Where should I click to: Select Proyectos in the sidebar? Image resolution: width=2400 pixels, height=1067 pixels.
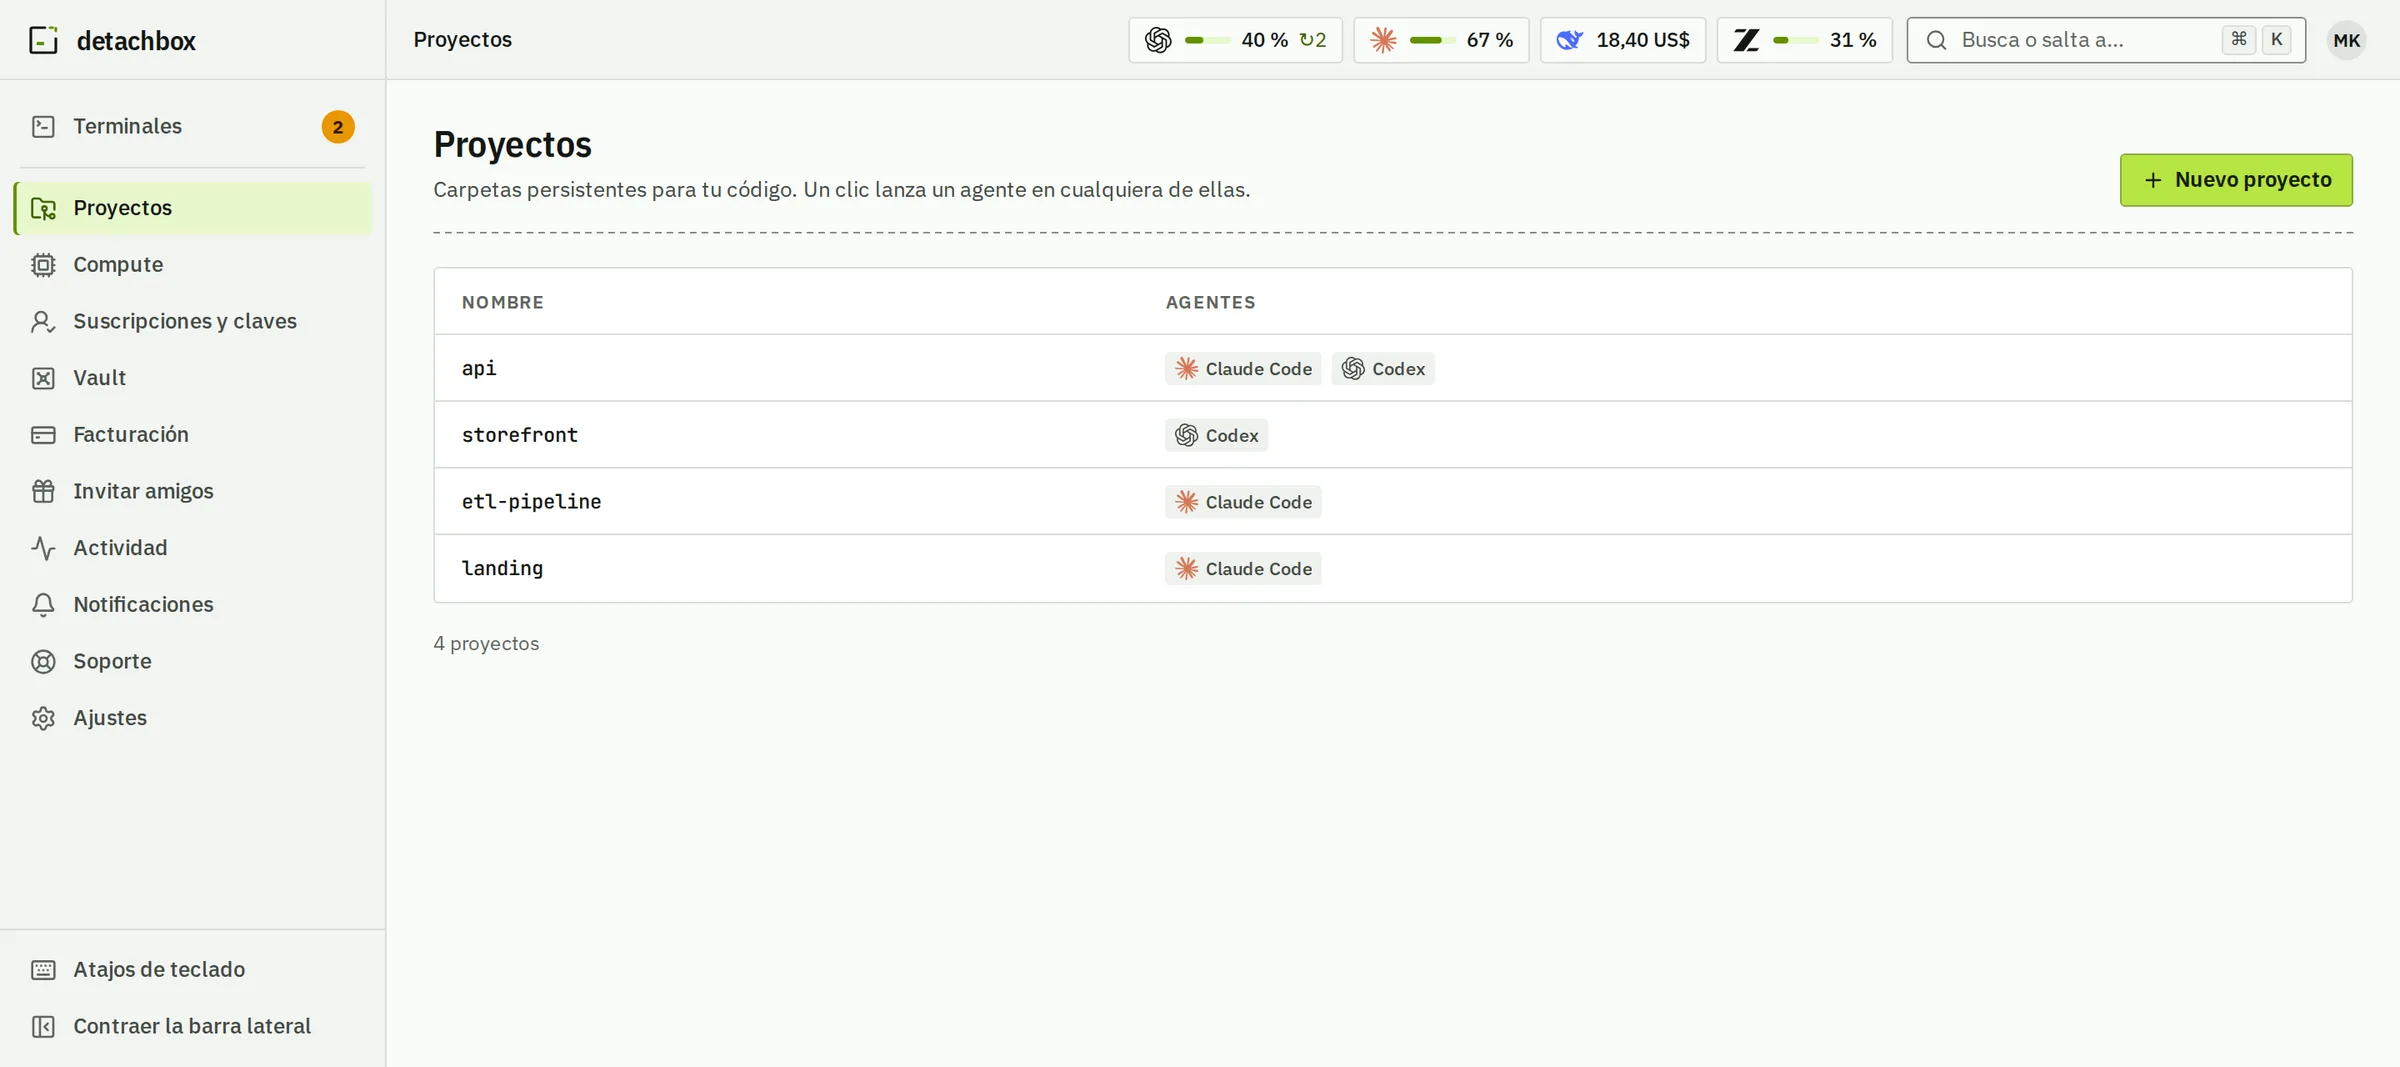pyautogui.click(x=193, y=208)
